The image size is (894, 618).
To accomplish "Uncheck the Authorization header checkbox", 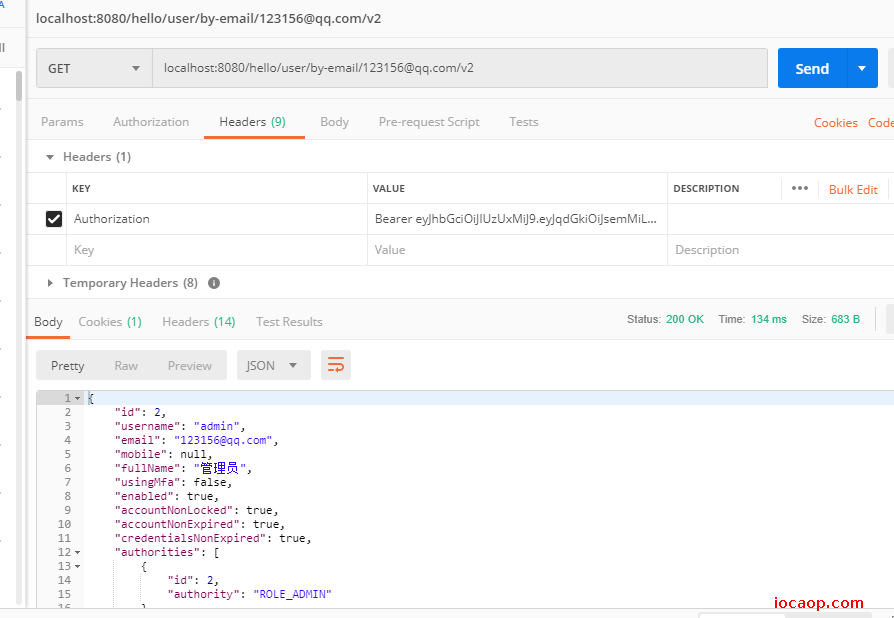I will tap(54, 219).
